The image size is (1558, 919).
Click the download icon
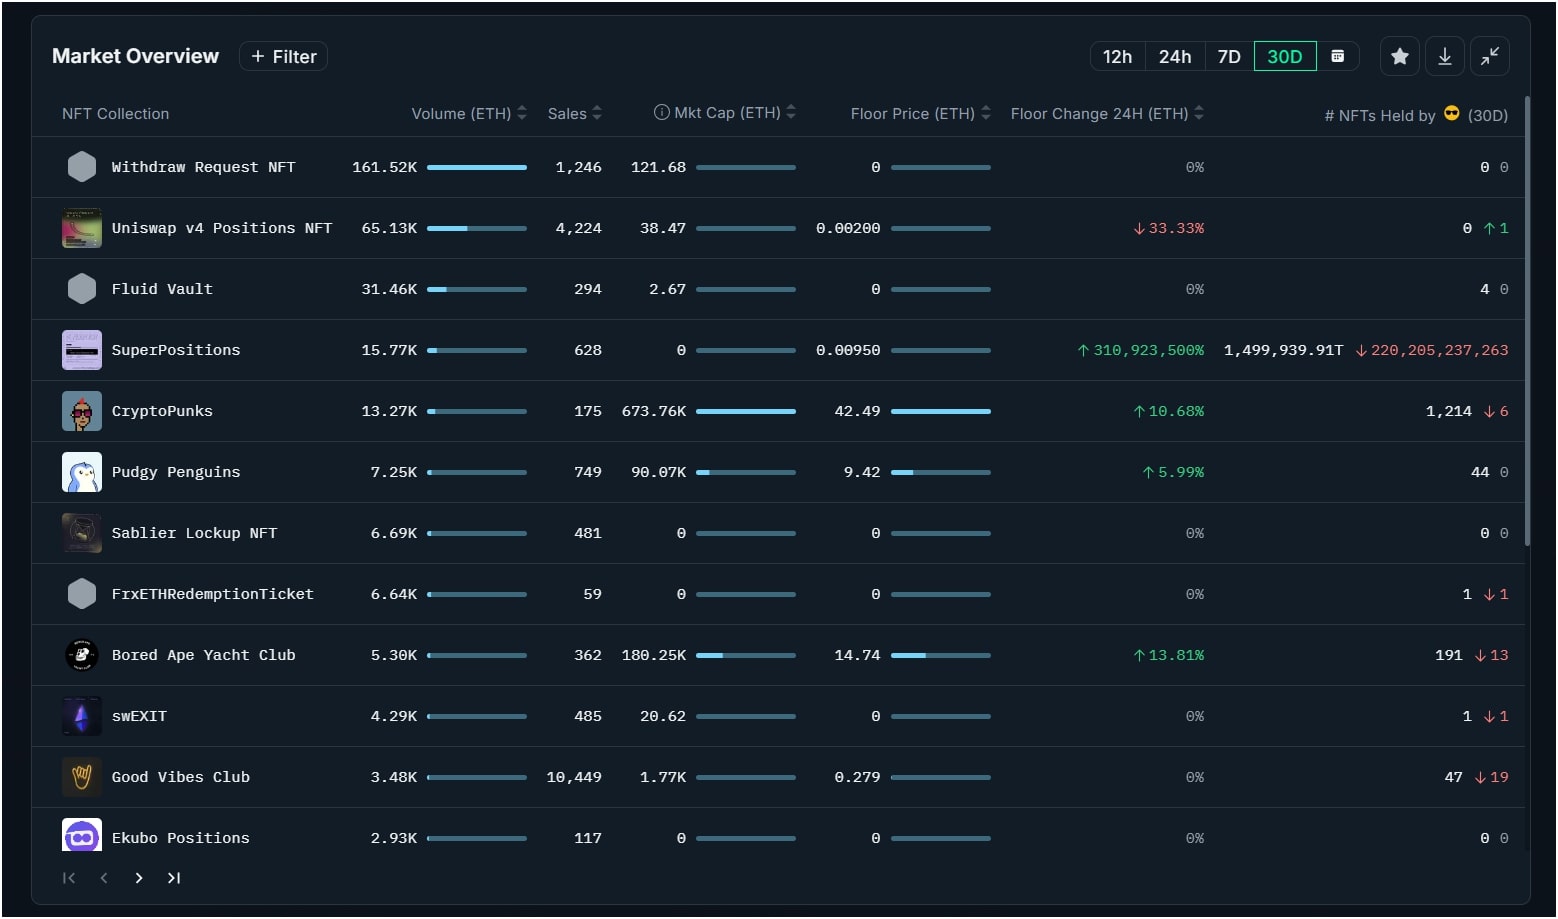point(1445,56)
